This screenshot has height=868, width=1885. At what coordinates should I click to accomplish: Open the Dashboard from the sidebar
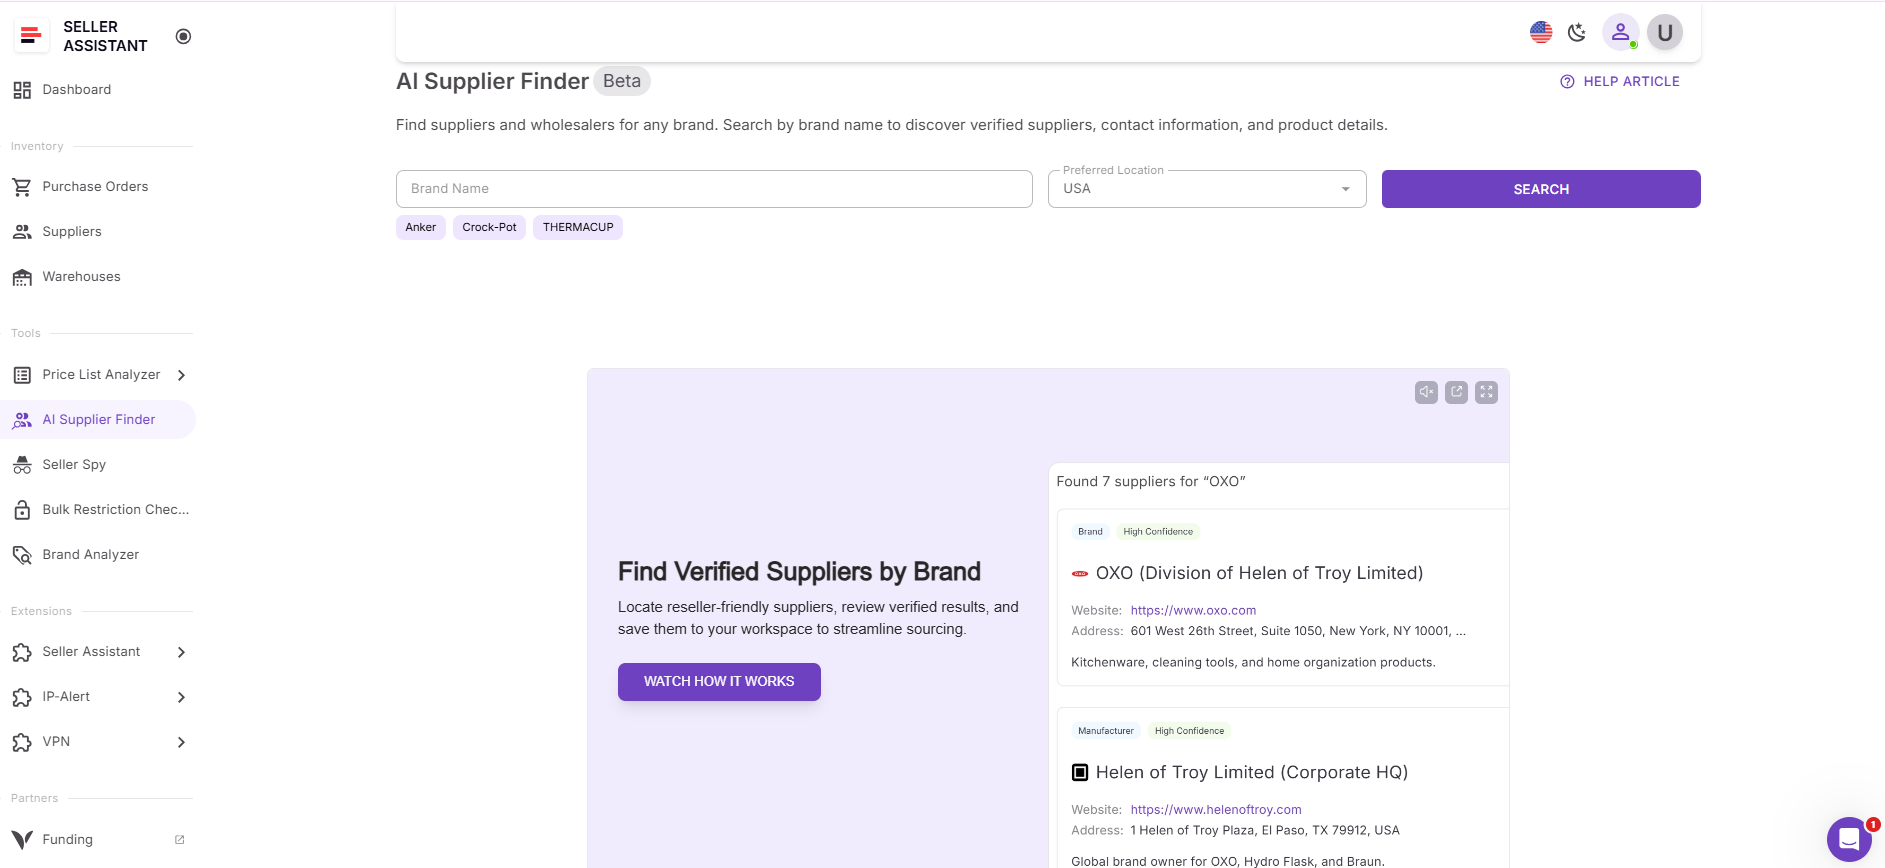click(76, 89)
